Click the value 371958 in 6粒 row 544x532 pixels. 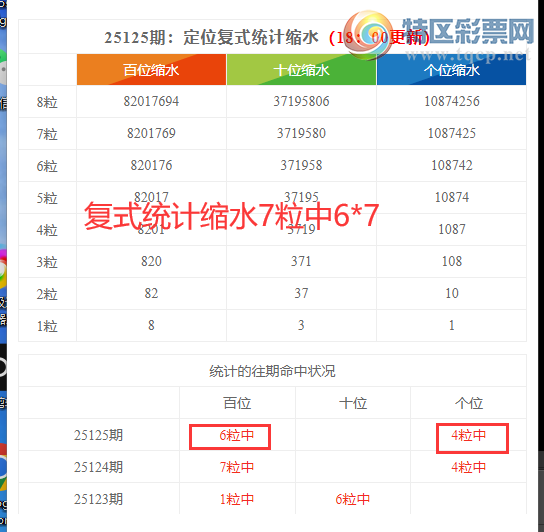click(x=301, y=165)
